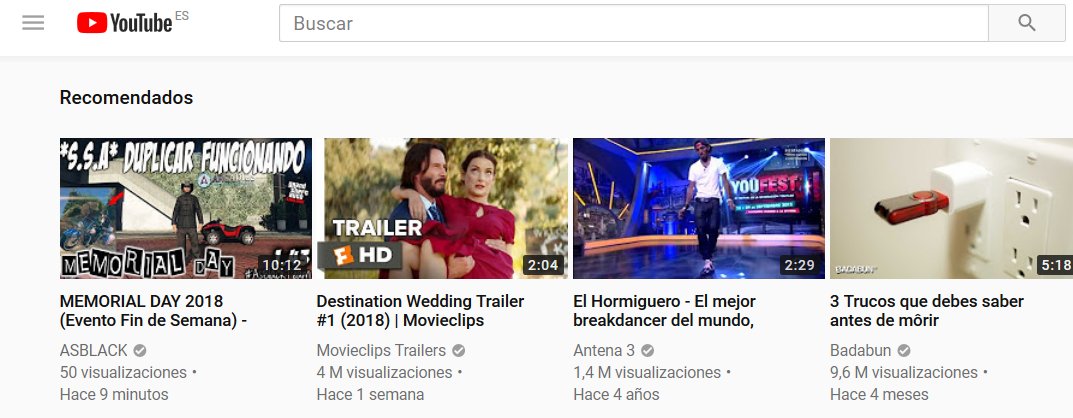
Task: Click the 2:29 duration badge
Action: [x=800, y=265]
